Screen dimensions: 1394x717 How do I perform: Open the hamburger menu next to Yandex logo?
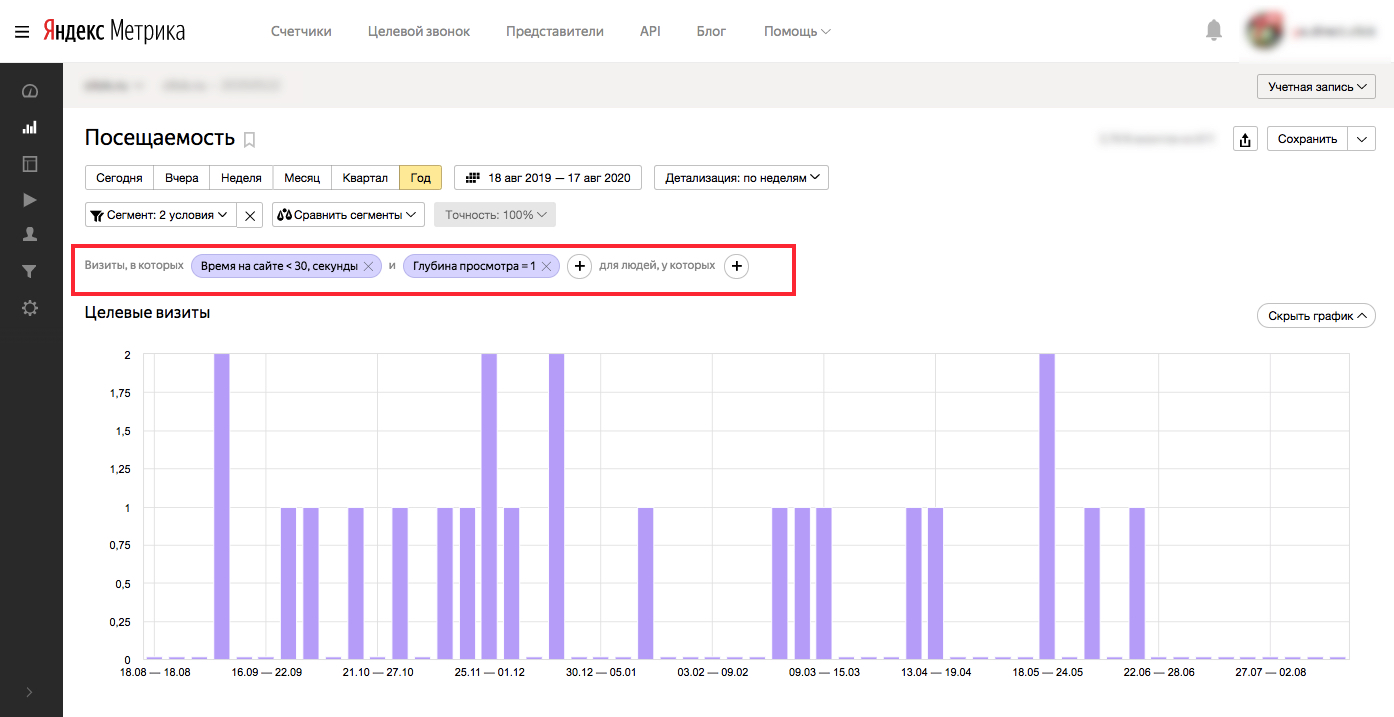[x=21, y=32]
